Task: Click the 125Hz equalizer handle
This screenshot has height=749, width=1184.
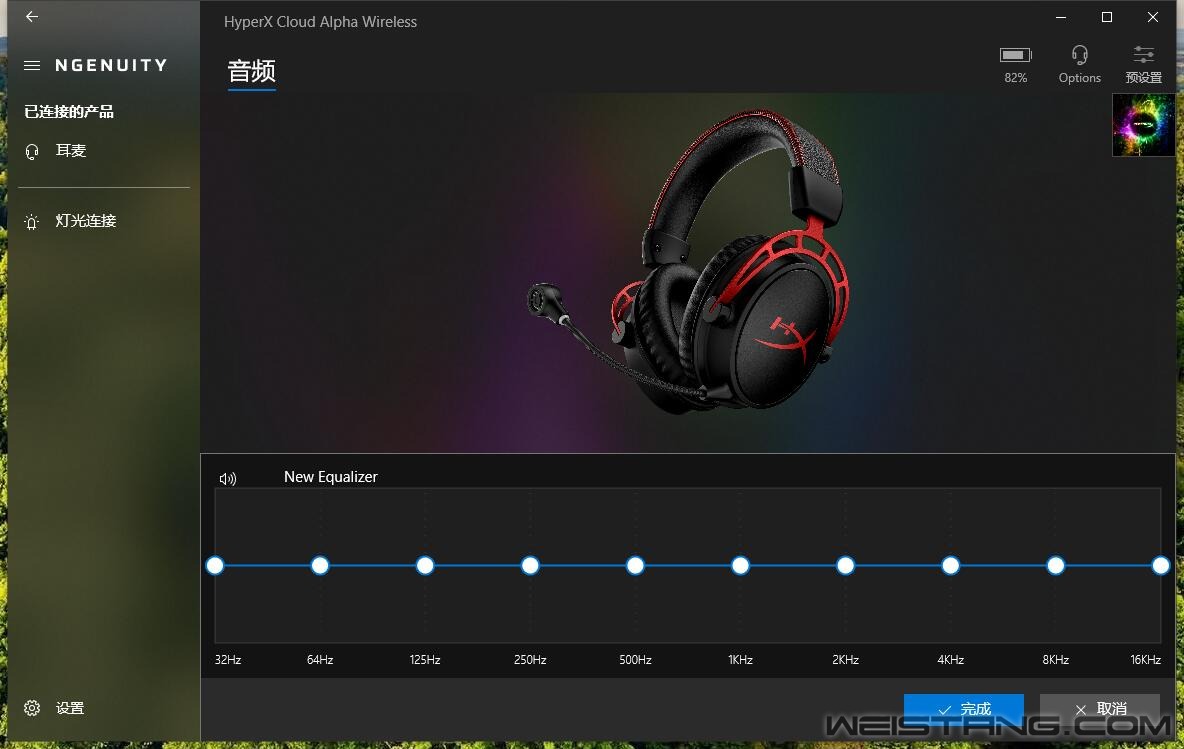Action: click(x=425, y=566)
